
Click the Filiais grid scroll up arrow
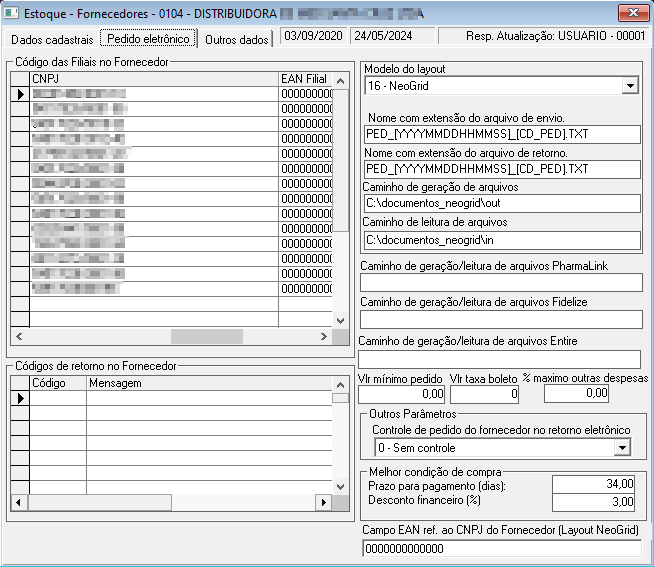click(x=341, y=81)
